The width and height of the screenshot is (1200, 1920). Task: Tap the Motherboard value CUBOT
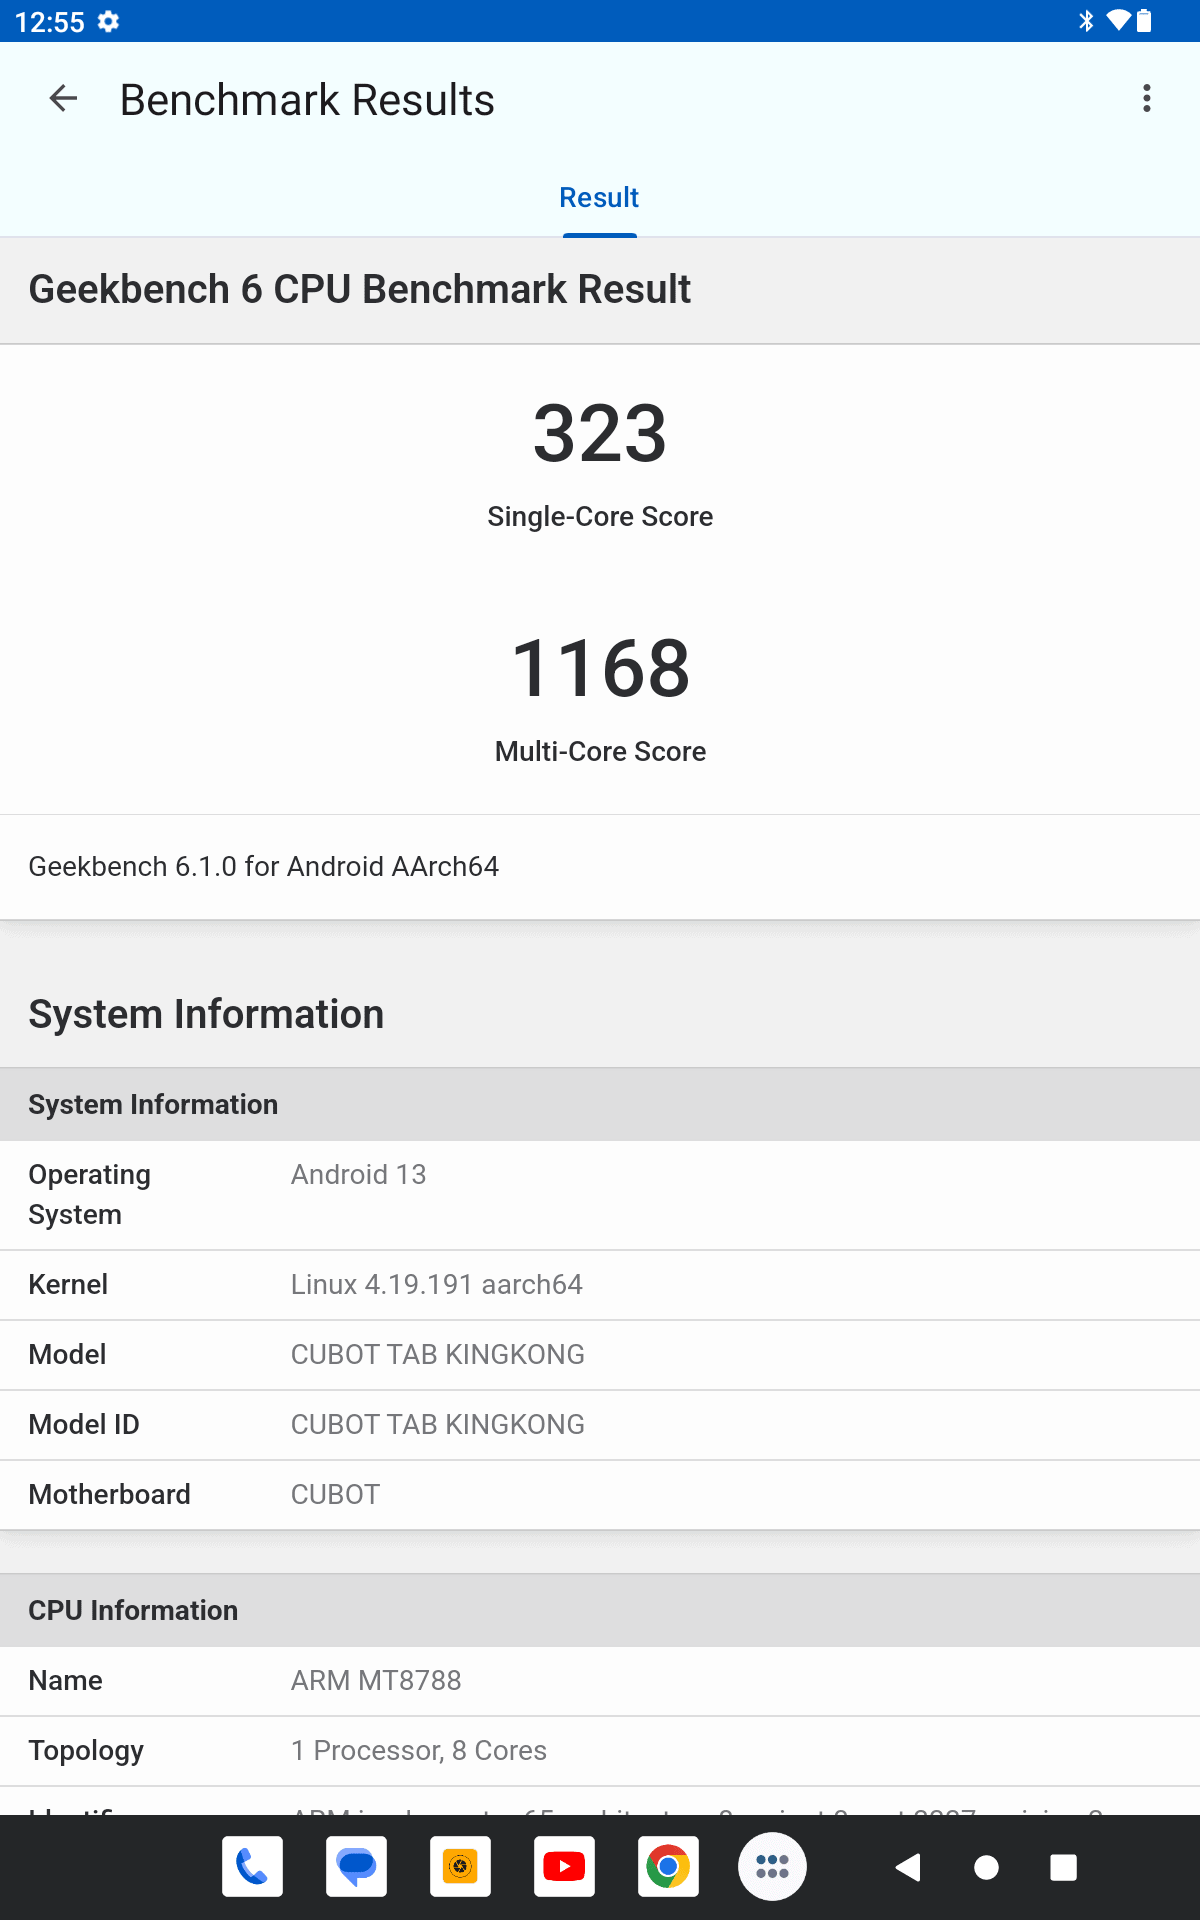(335, 1494)
